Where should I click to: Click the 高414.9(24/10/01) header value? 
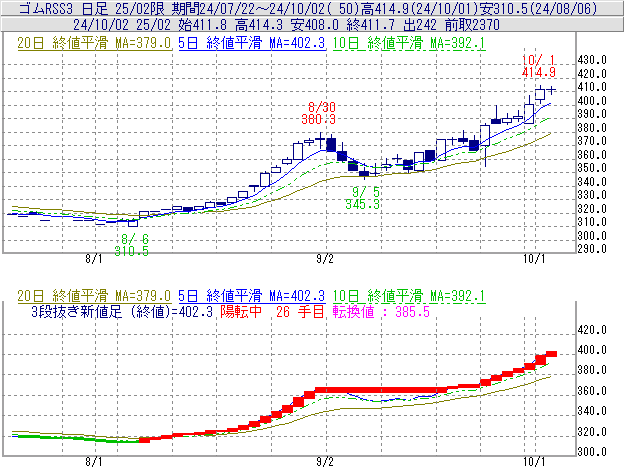pyautogui.click(x=422, y=8)
